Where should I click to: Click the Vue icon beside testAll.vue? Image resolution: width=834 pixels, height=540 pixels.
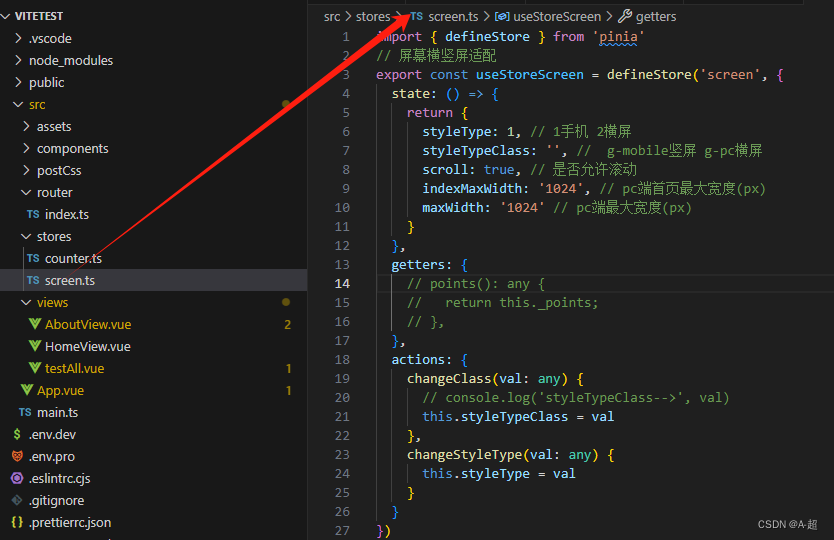click(x=35, y=368)
